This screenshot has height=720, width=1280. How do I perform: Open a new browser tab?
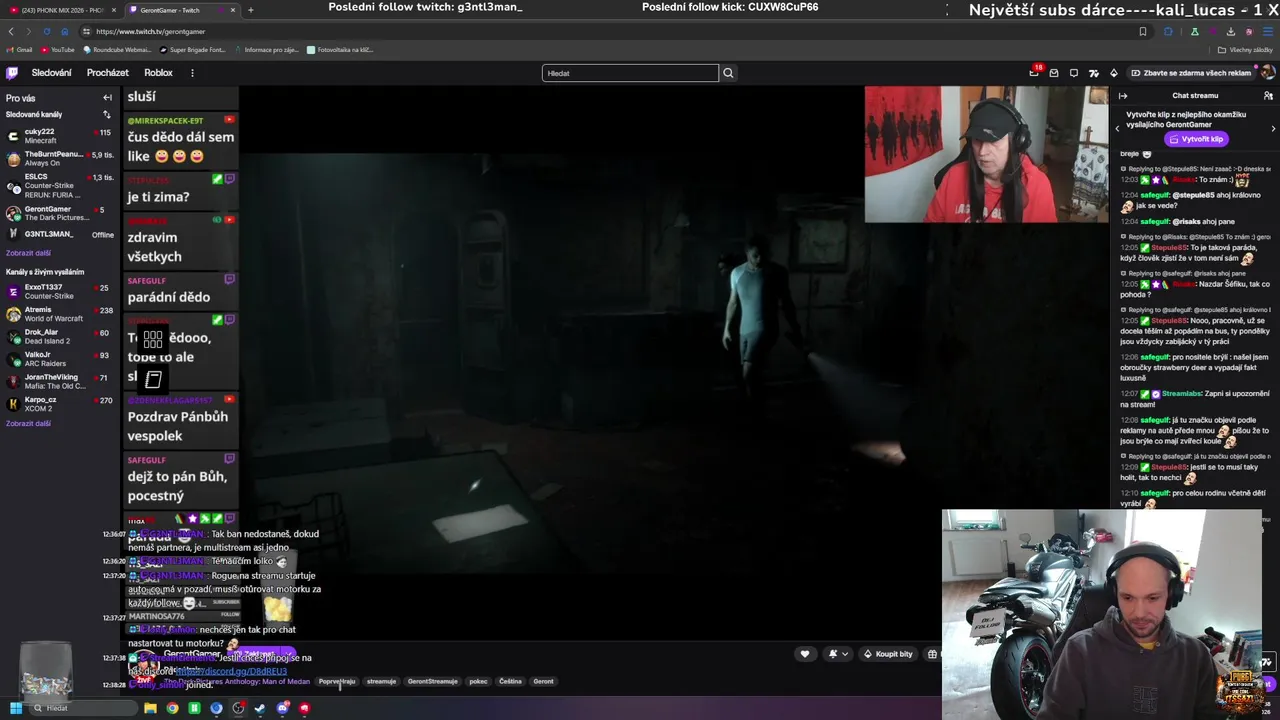(x=250, y=10)
